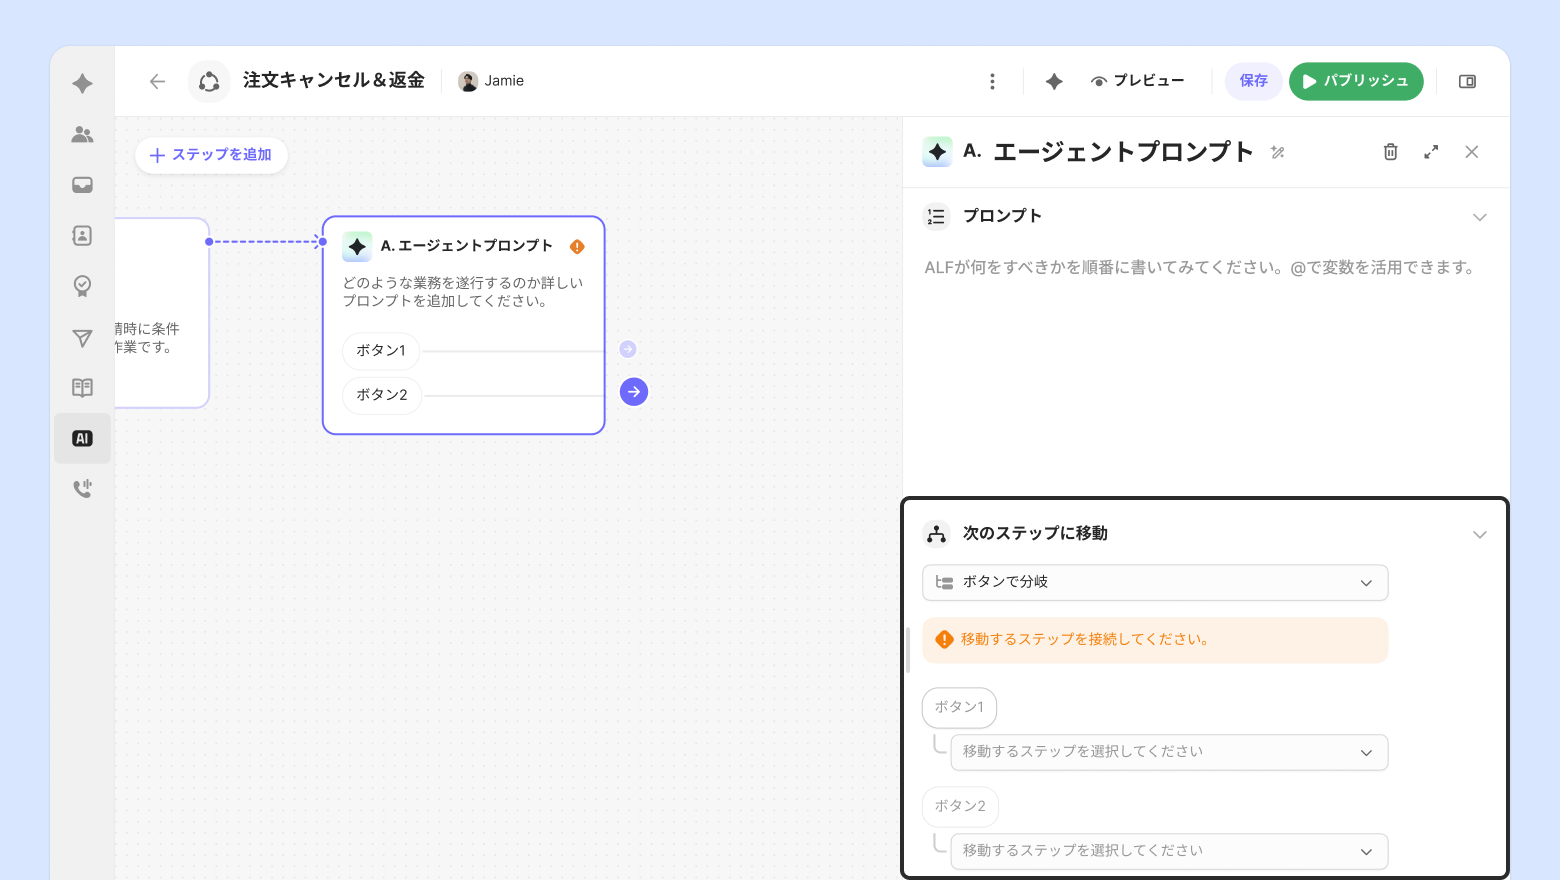Click the back arrow in header
The width and height of the screenshot is (1560, 880).
(x=157, y=82)
